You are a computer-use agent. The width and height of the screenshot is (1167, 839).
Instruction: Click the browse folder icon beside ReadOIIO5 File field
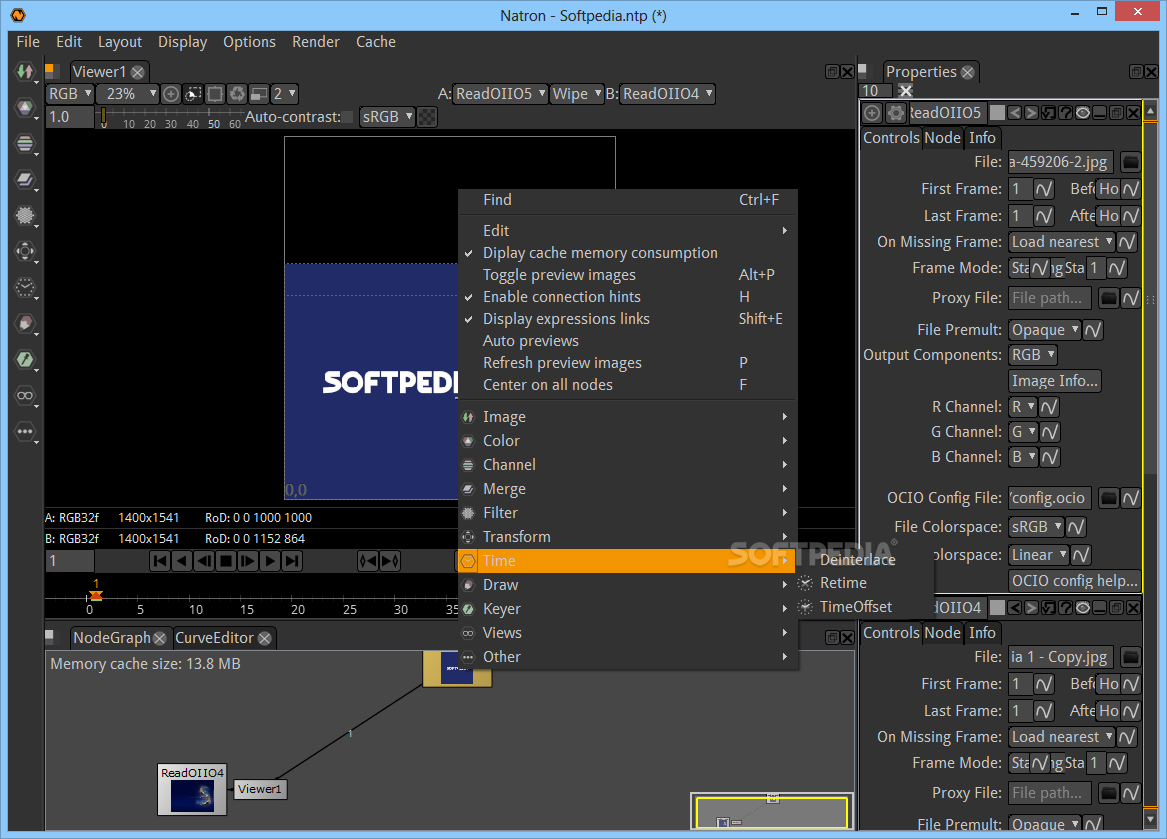pos(1130,162)
